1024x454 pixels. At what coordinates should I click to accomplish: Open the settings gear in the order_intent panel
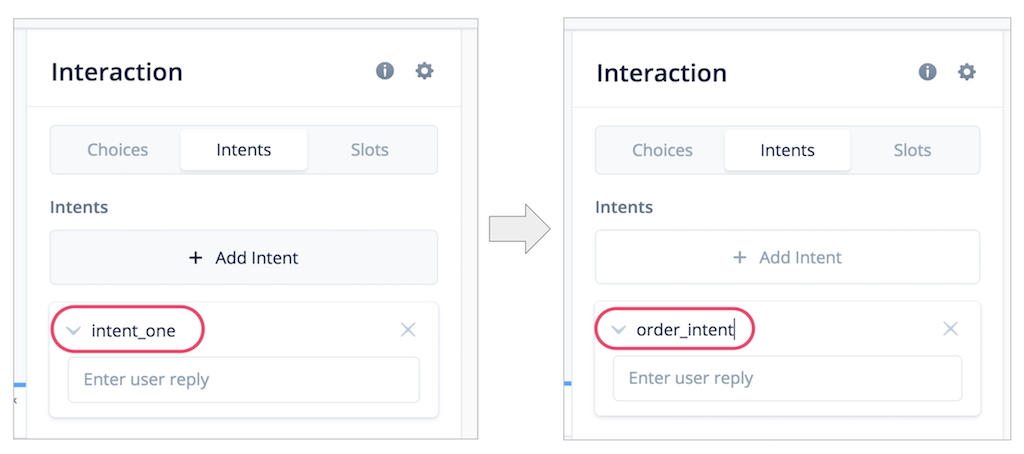coord(967,71)
